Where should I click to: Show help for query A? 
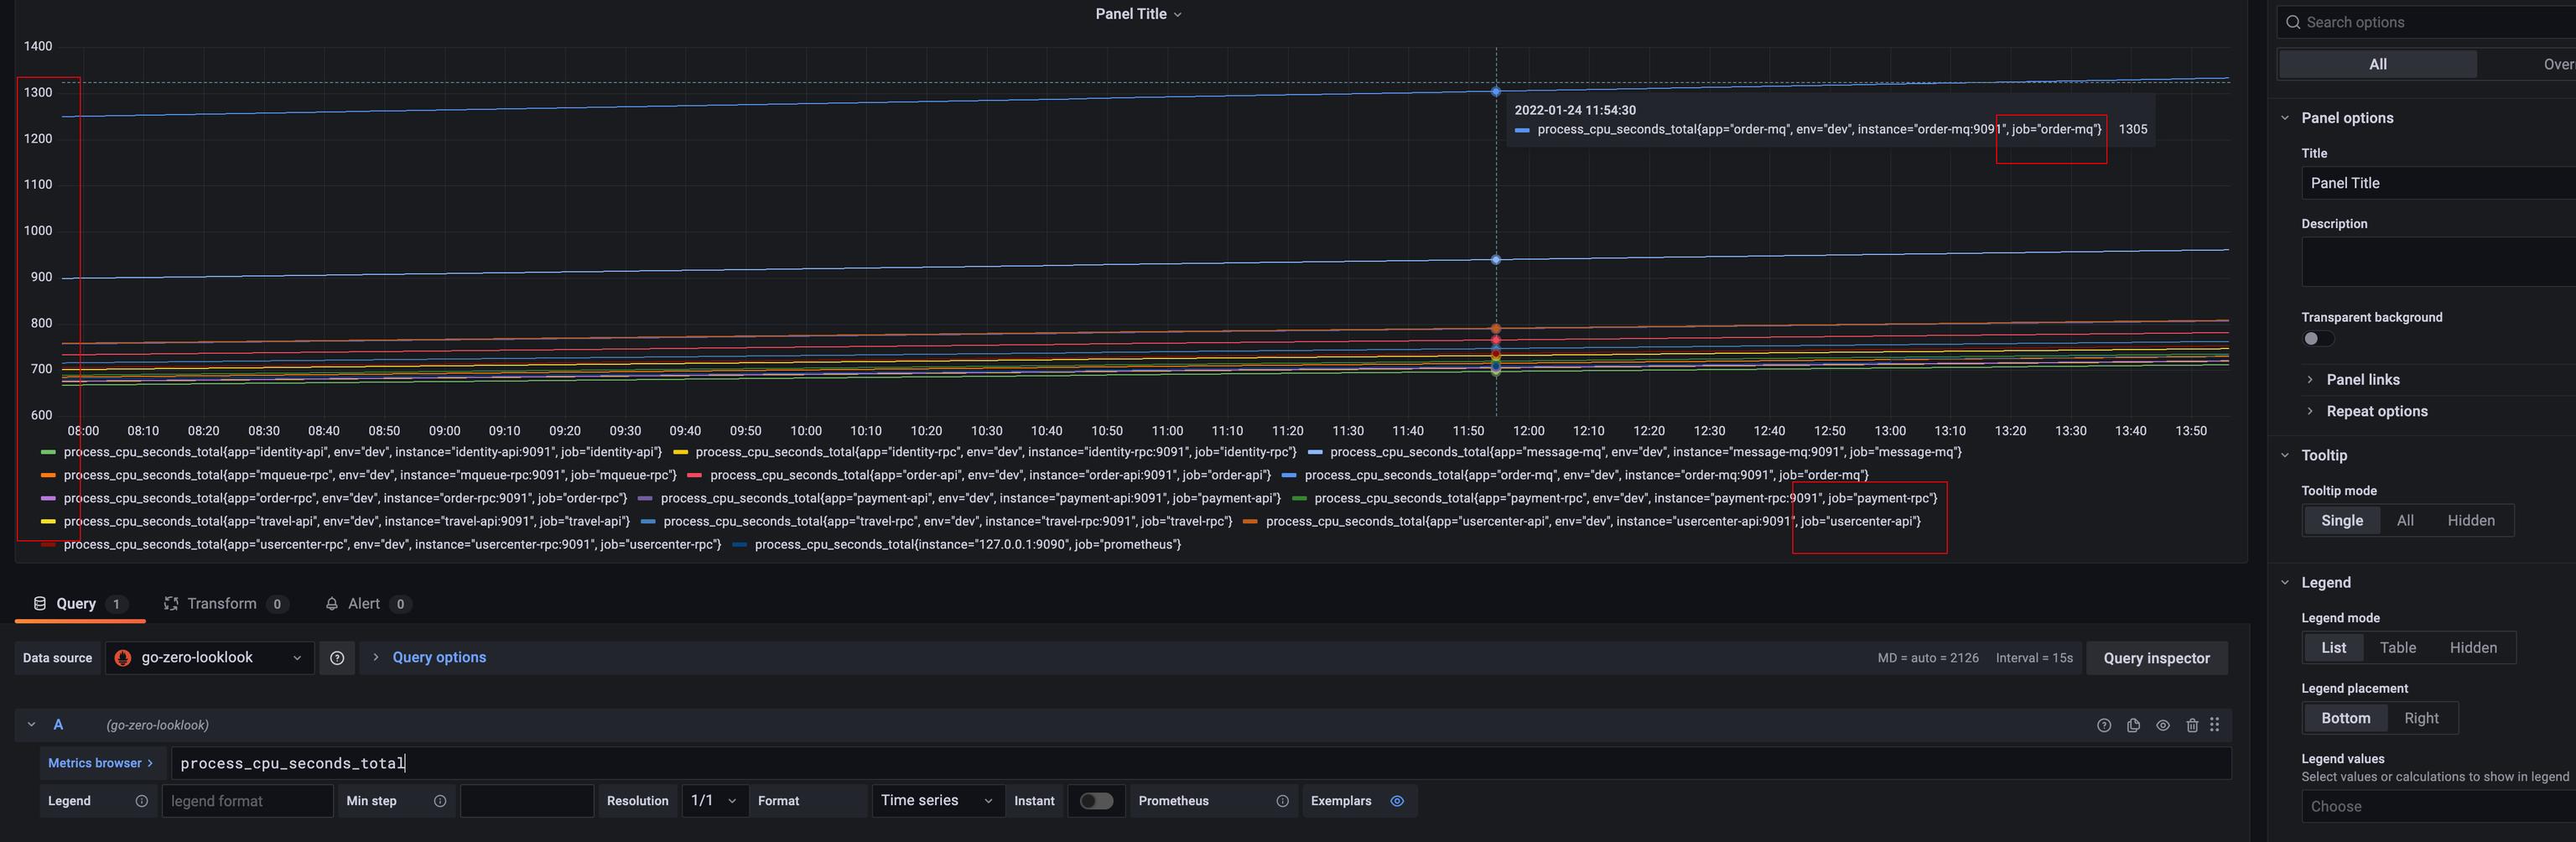(2104, 725)
